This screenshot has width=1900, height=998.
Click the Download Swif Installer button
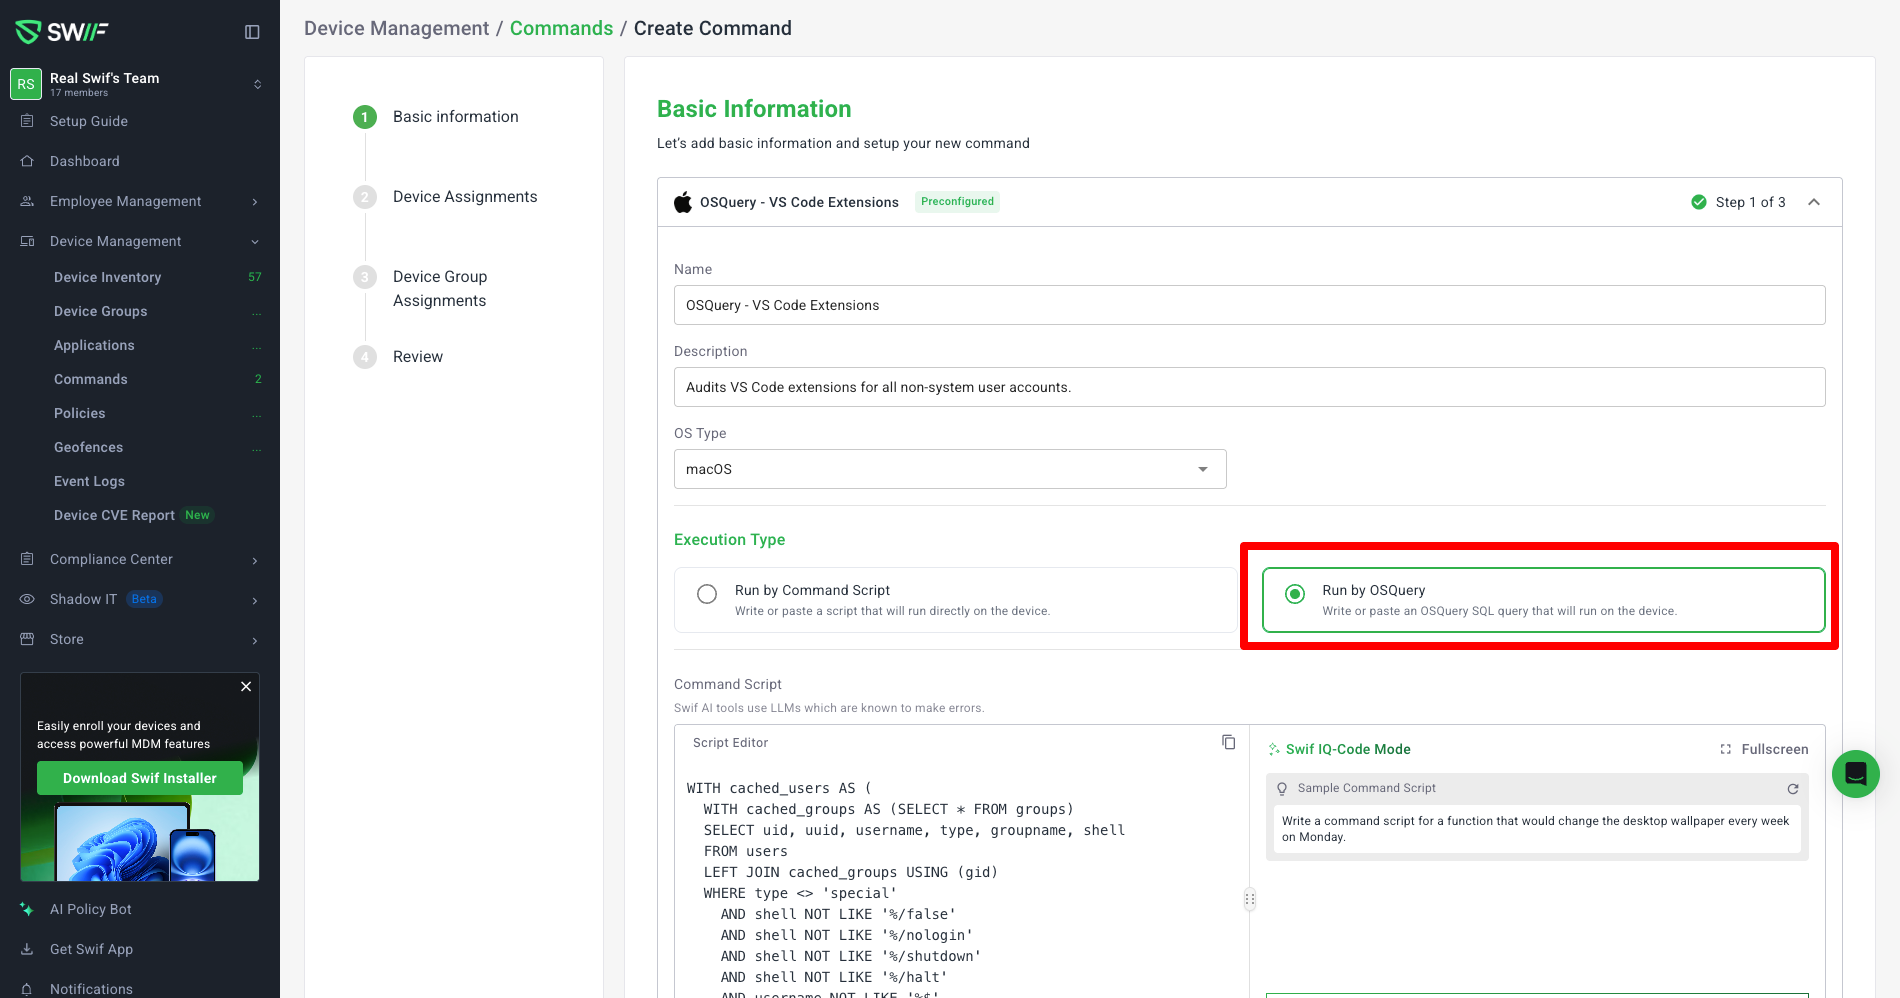140,778
